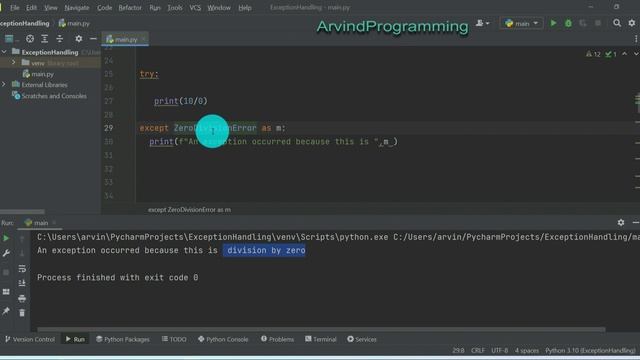640x360 pixels.
Task: Open the Terminal tool window
Action: click(321, 339)
